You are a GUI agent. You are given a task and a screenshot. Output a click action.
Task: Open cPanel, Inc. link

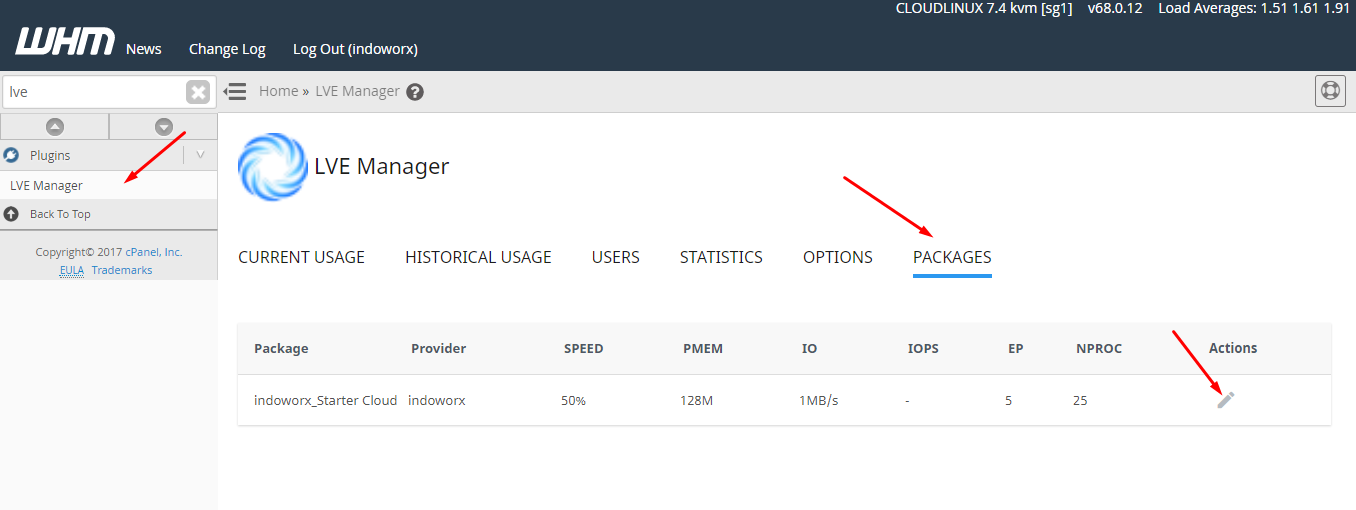click(154, 252)
